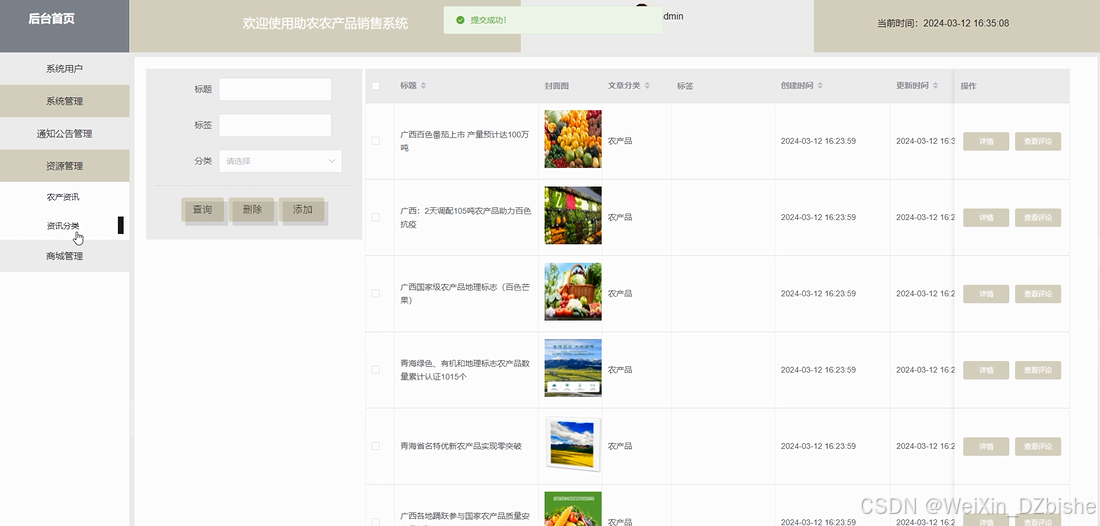This screenshot has height=526, width=1100.
Task: Click 查看评论 for 青海绿色、有机 row
Action: 1038,370
